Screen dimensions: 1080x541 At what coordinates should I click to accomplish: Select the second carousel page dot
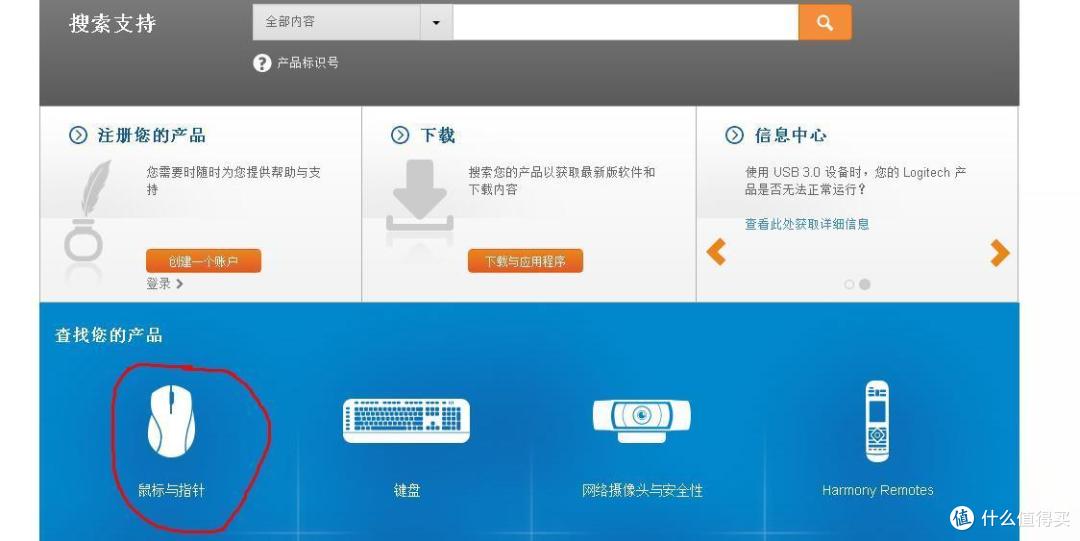click(864, 284)
